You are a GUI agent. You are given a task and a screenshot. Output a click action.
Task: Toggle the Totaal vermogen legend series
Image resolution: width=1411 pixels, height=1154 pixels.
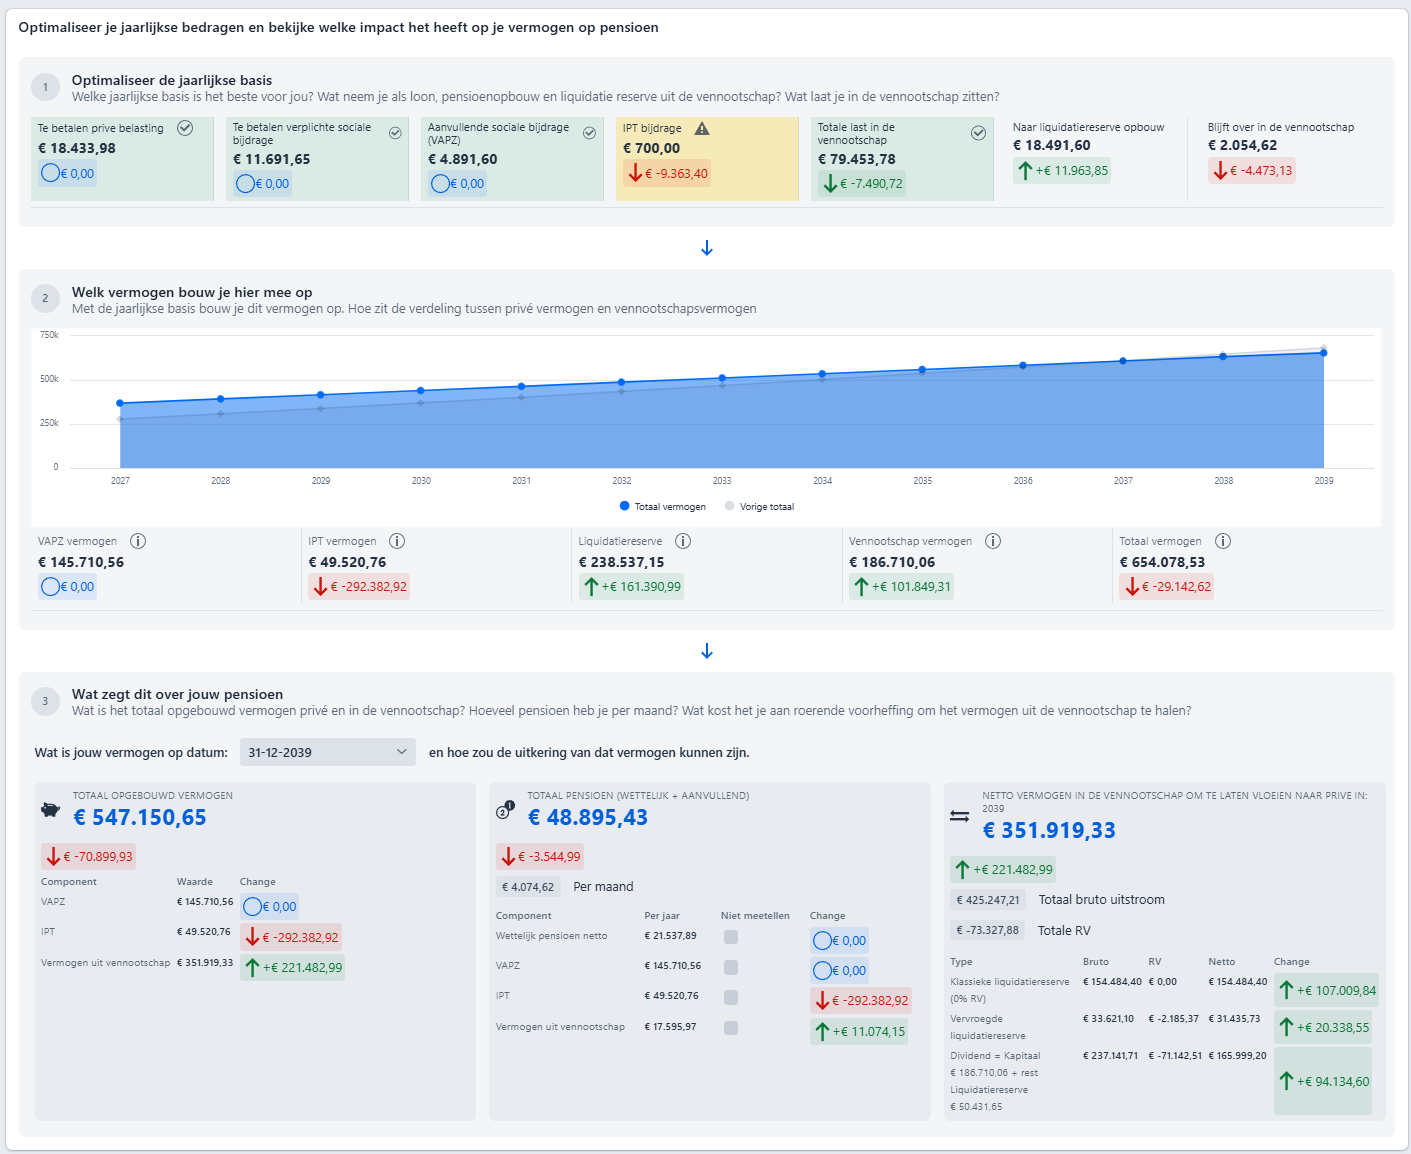tap(663, 507)
